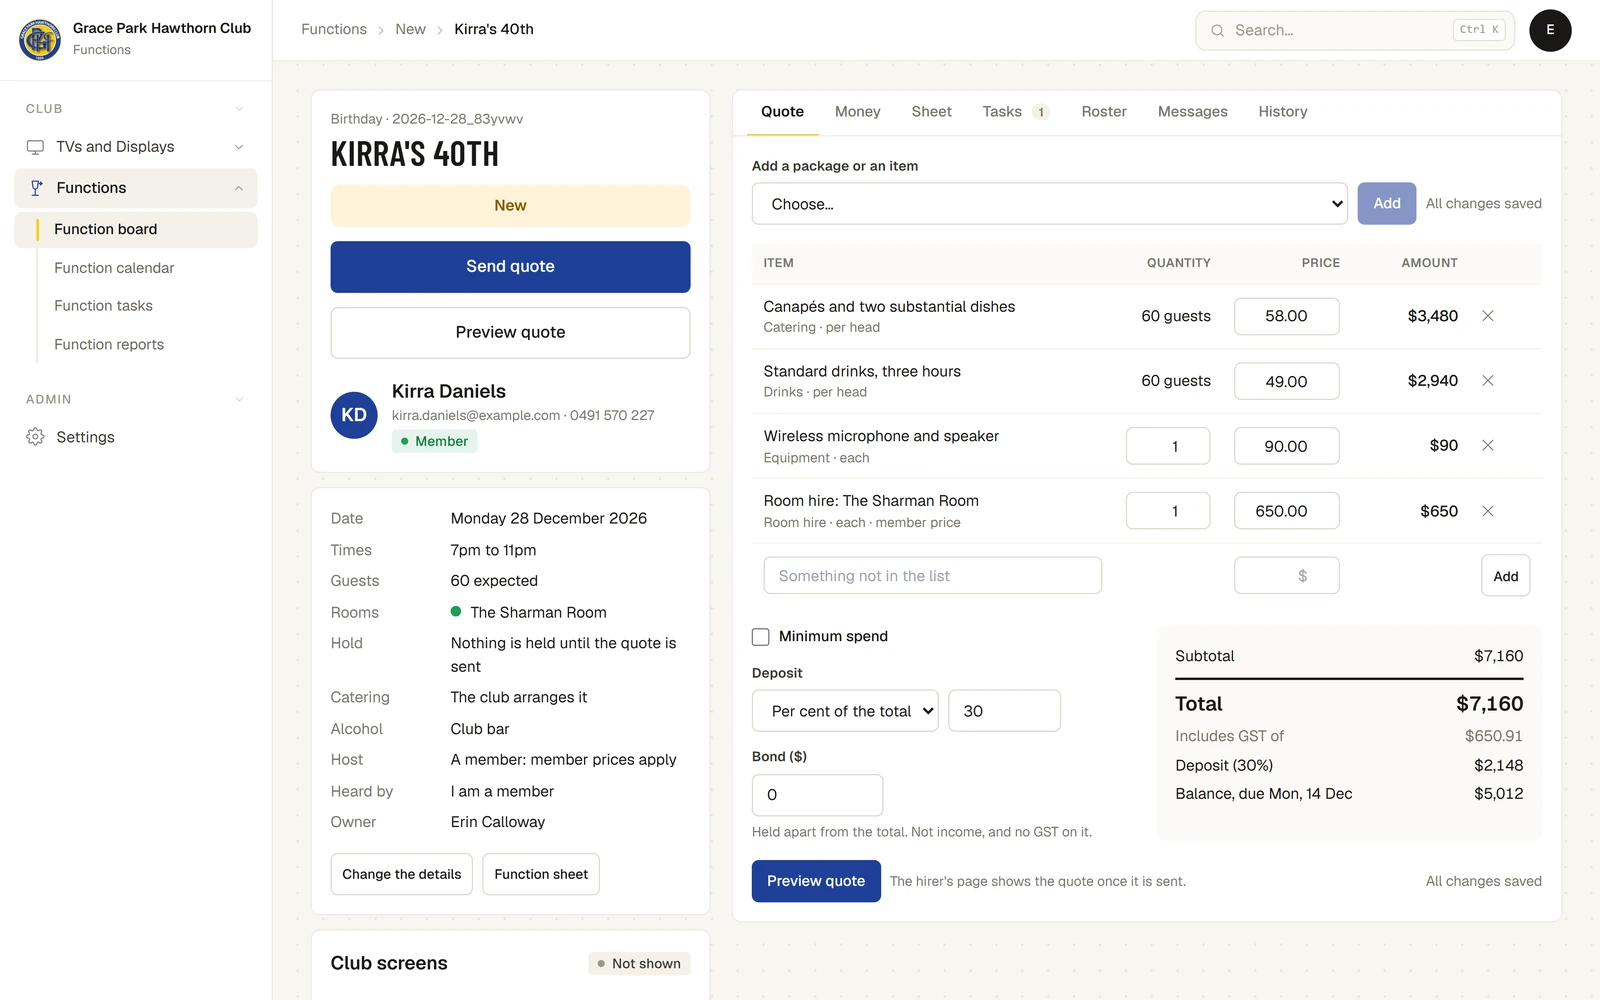Open the Per cent of the total dropdown

click(x=845, y=711)
